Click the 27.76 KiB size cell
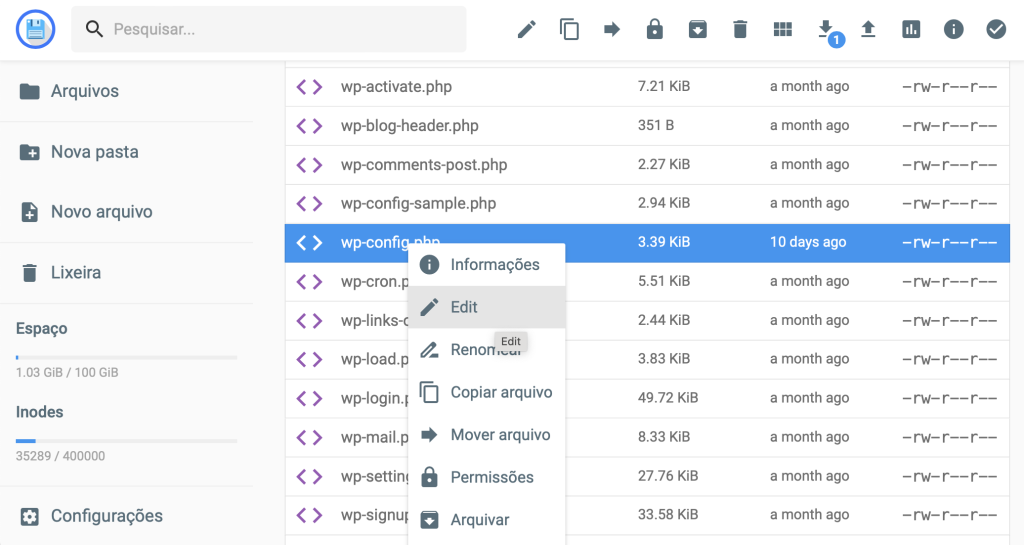Image resolution: width=1024 pixels, height=545 pixels. click(668, 476)
